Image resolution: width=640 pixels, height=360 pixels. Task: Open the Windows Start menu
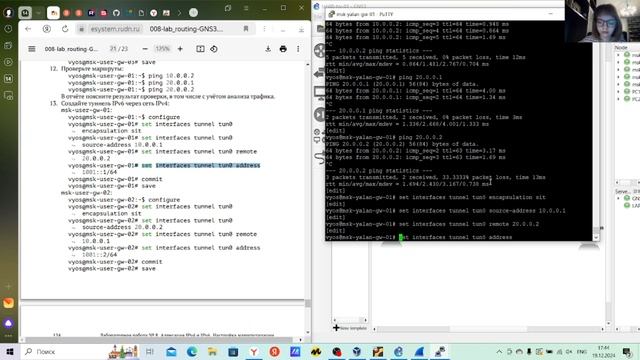pos(10,351)
